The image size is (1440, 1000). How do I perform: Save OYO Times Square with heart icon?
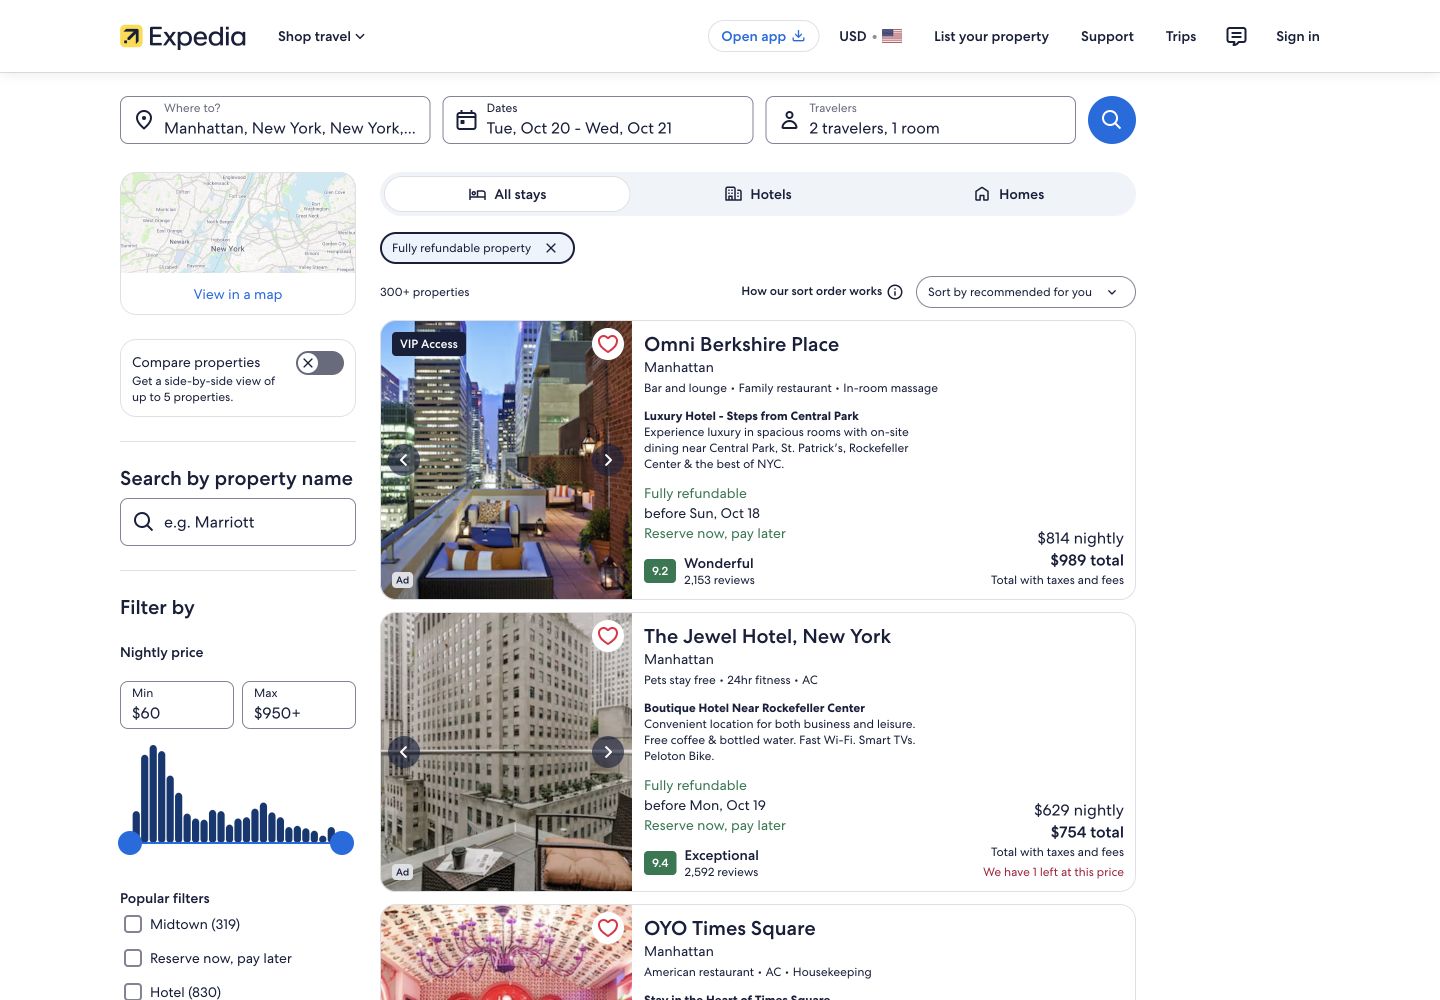608,928
